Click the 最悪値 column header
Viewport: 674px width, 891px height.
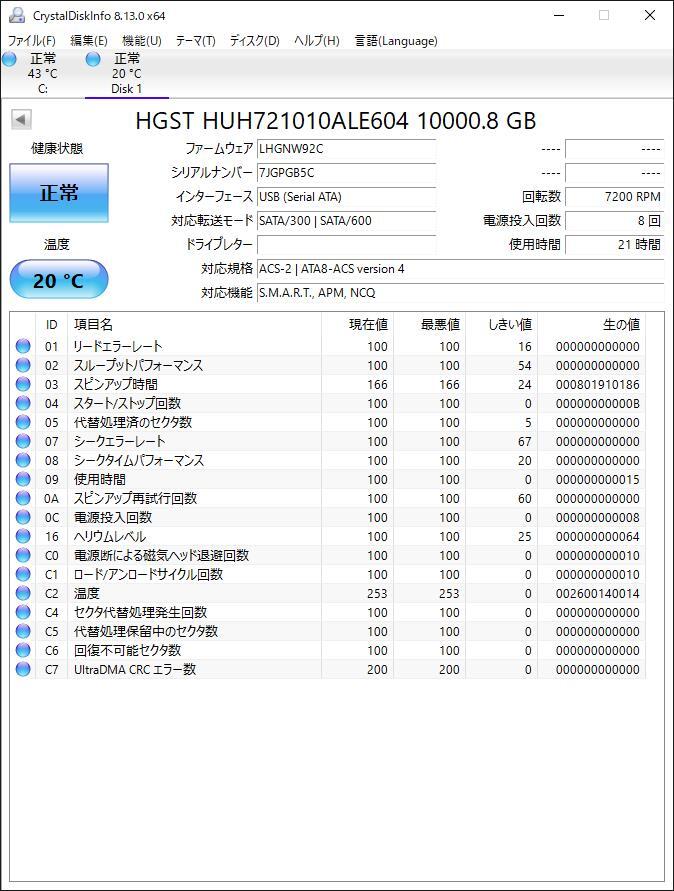430,324
